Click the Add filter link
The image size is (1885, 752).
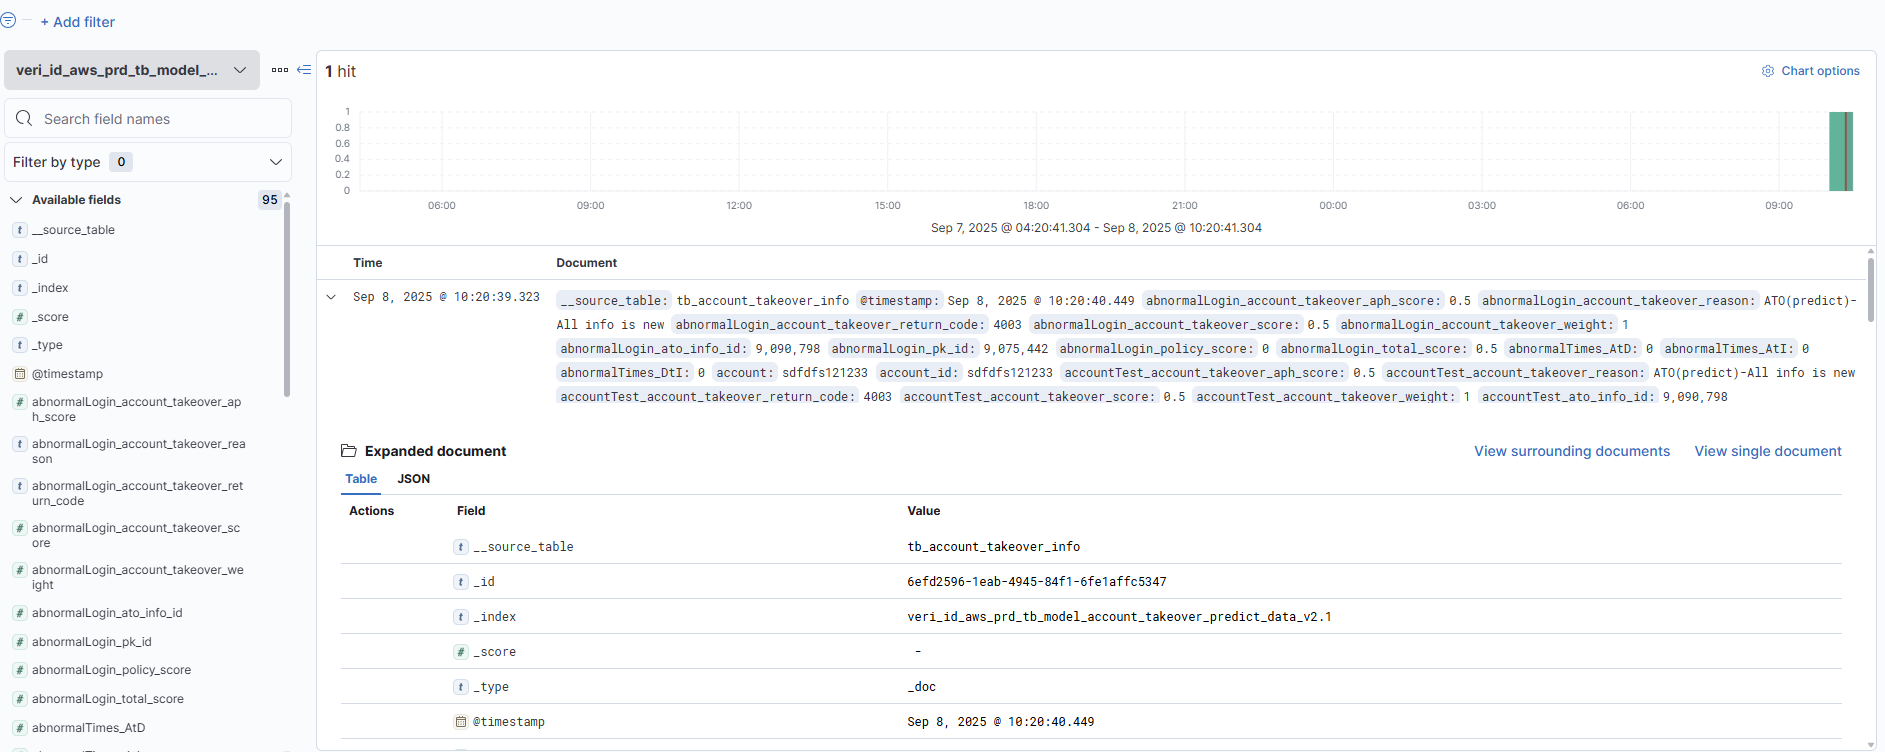(x=78, y=22)
